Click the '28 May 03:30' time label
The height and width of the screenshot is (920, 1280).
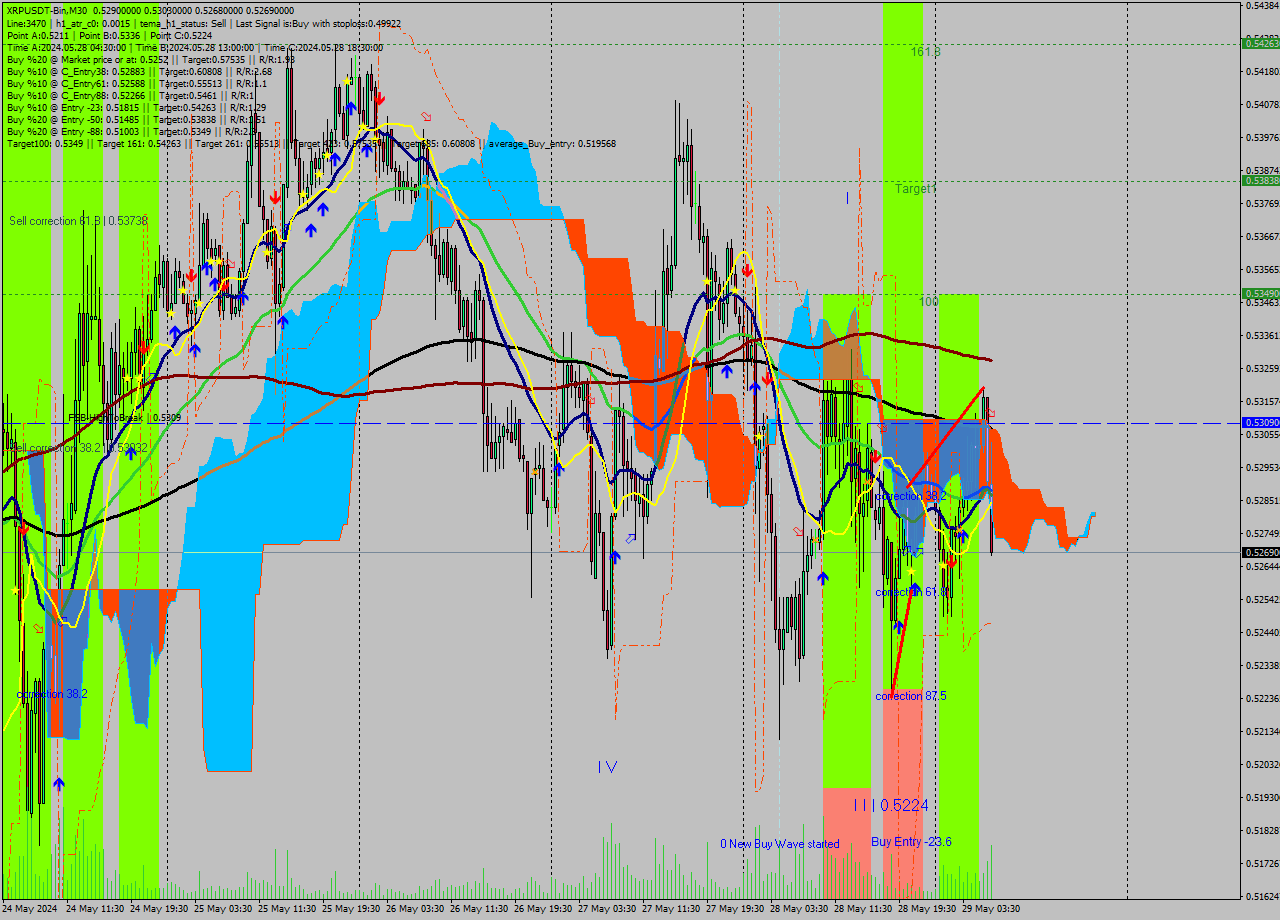[799, 909]
